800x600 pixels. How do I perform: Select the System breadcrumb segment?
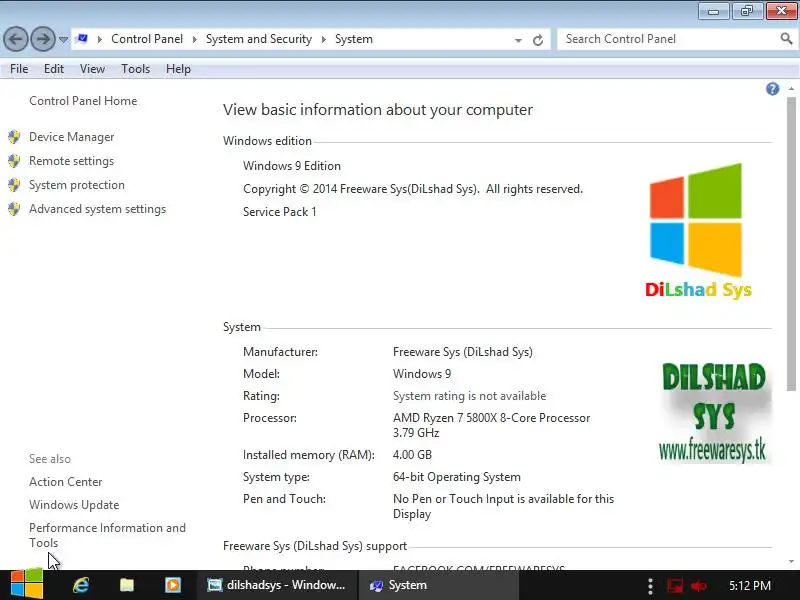[x=354, y=39]
